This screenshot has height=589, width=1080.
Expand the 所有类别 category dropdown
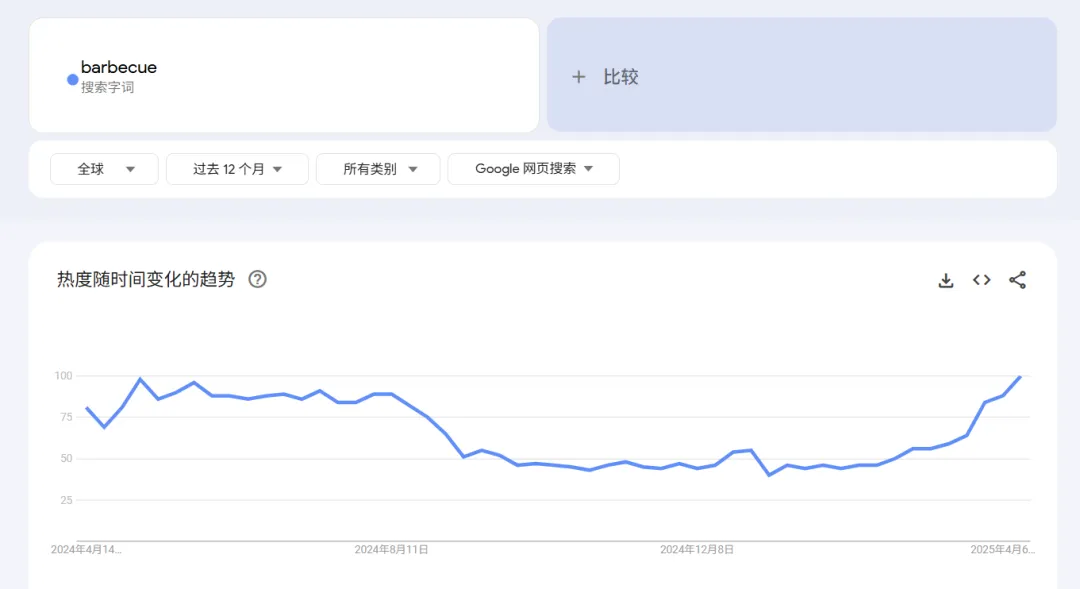click(x=378, y=169)
